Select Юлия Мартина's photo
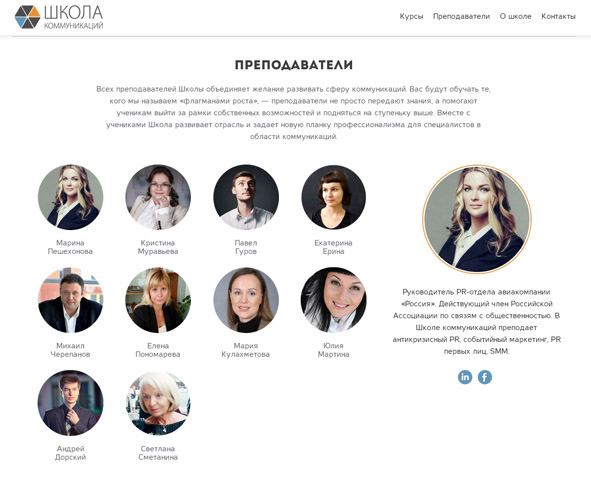 tap(334, 300)
